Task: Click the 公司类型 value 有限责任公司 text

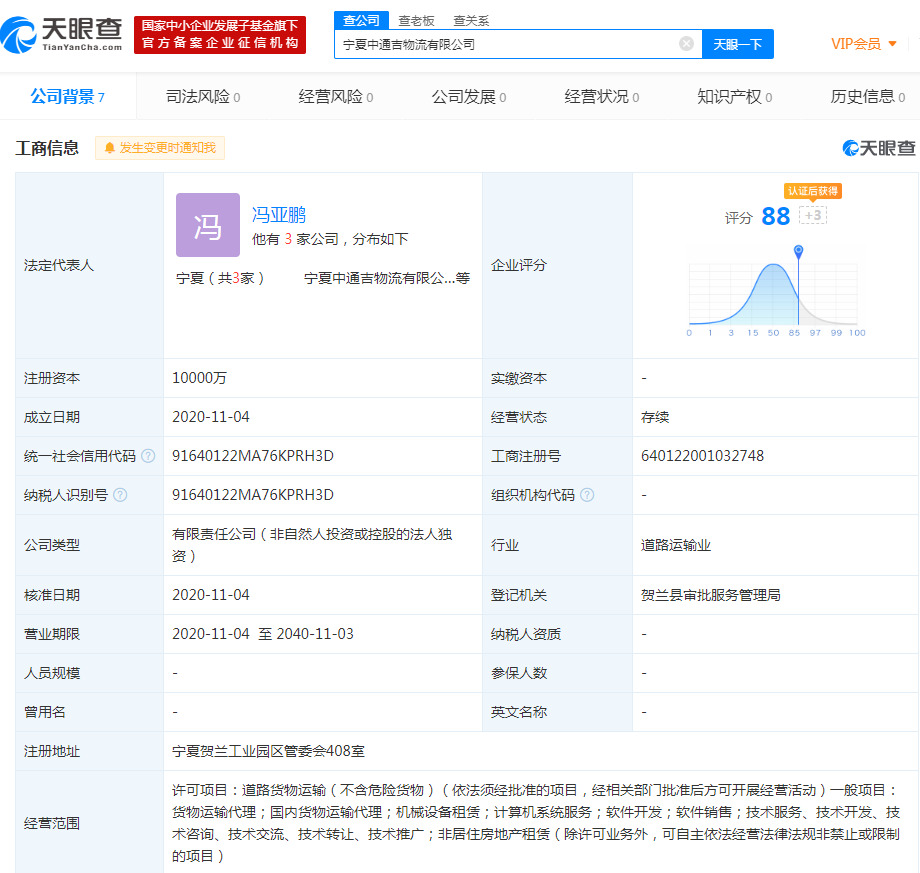Action: 312,545
